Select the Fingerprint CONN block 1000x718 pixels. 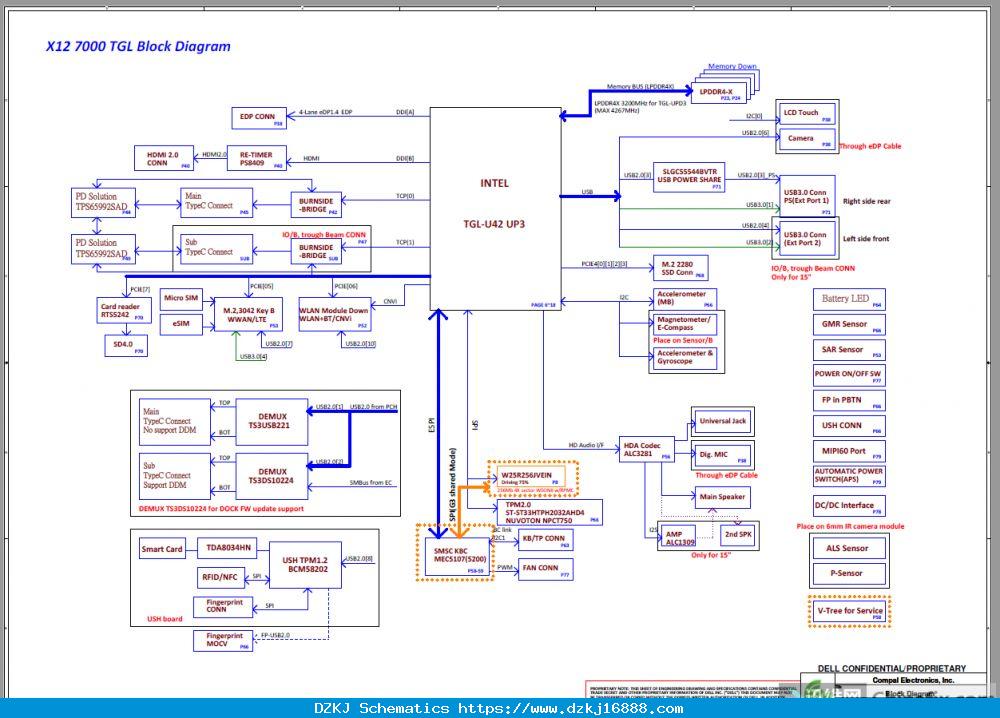223,607
